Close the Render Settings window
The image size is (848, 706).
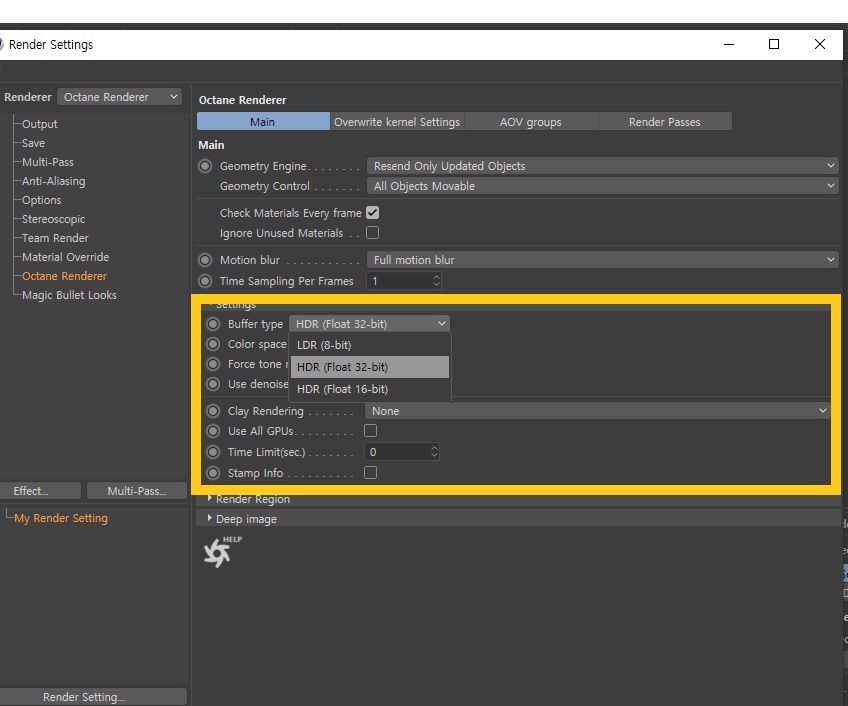820,44
